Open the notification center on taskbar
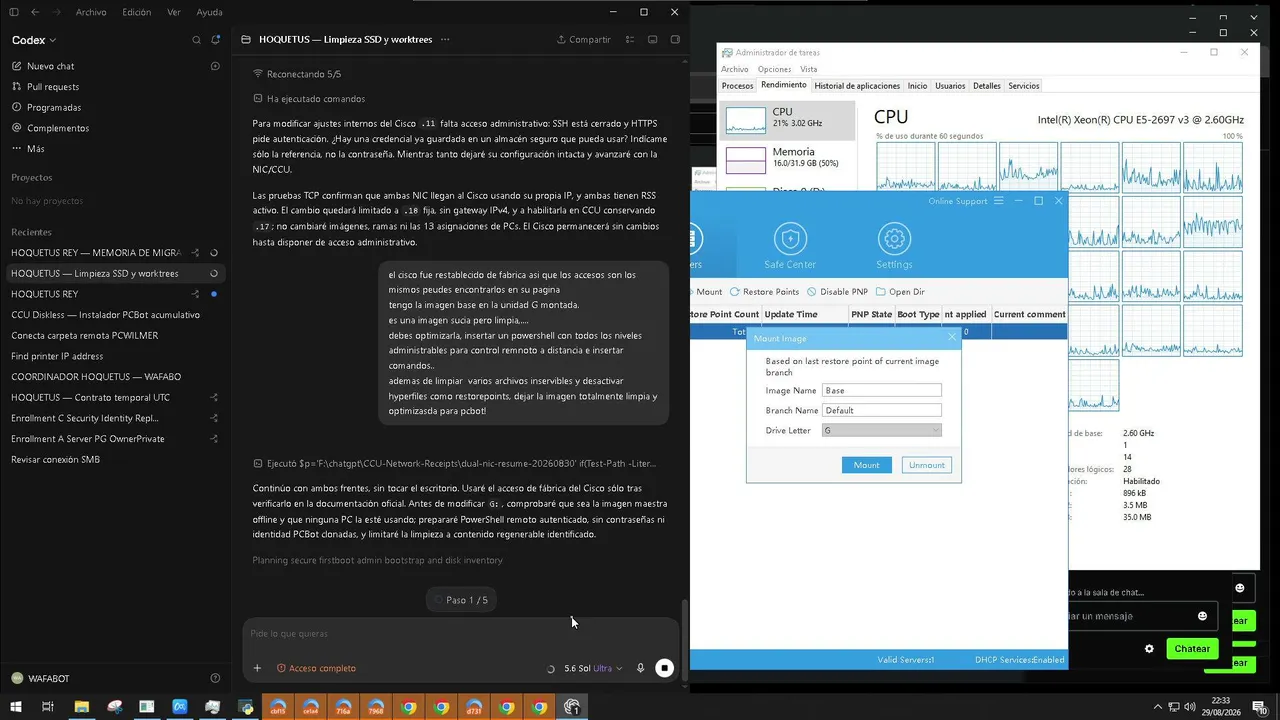This screenshot has width=1280, height=720. 1260,707
